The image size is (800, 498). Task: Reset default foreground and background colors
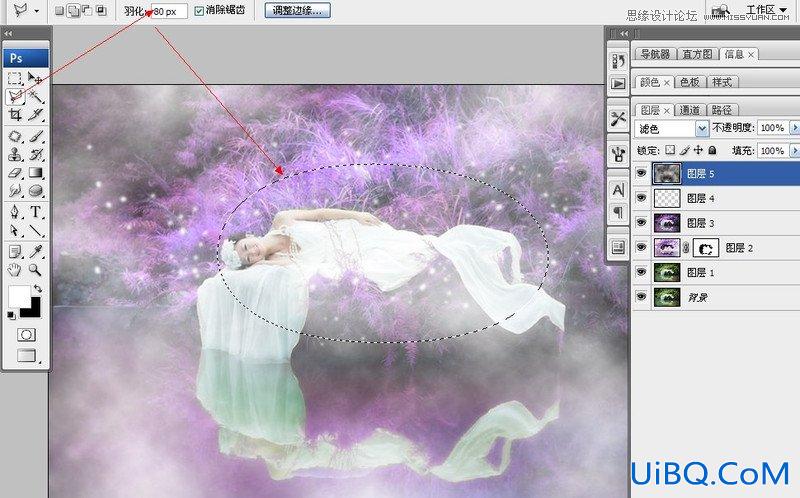pos(11,316)
